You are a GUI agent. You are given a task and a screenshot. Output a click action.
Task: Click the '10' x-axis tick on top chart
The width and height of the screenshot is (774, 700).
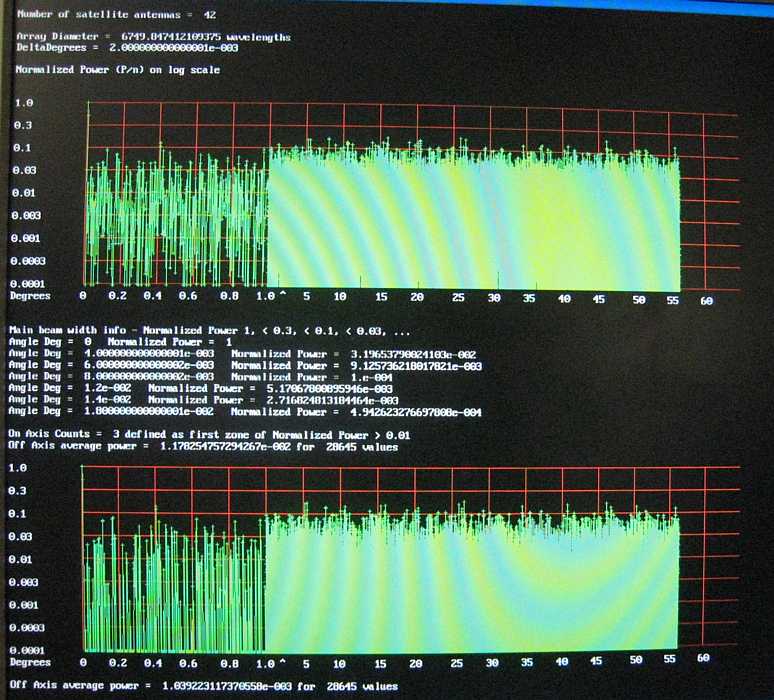point(340,297)
